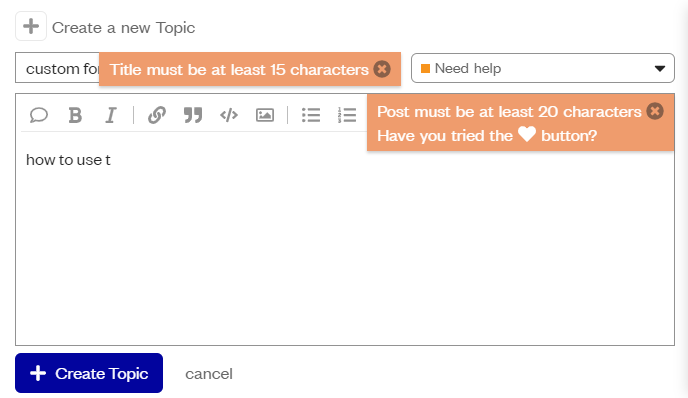Upload an image with the picture icon
688x398 pixels.
265,115
